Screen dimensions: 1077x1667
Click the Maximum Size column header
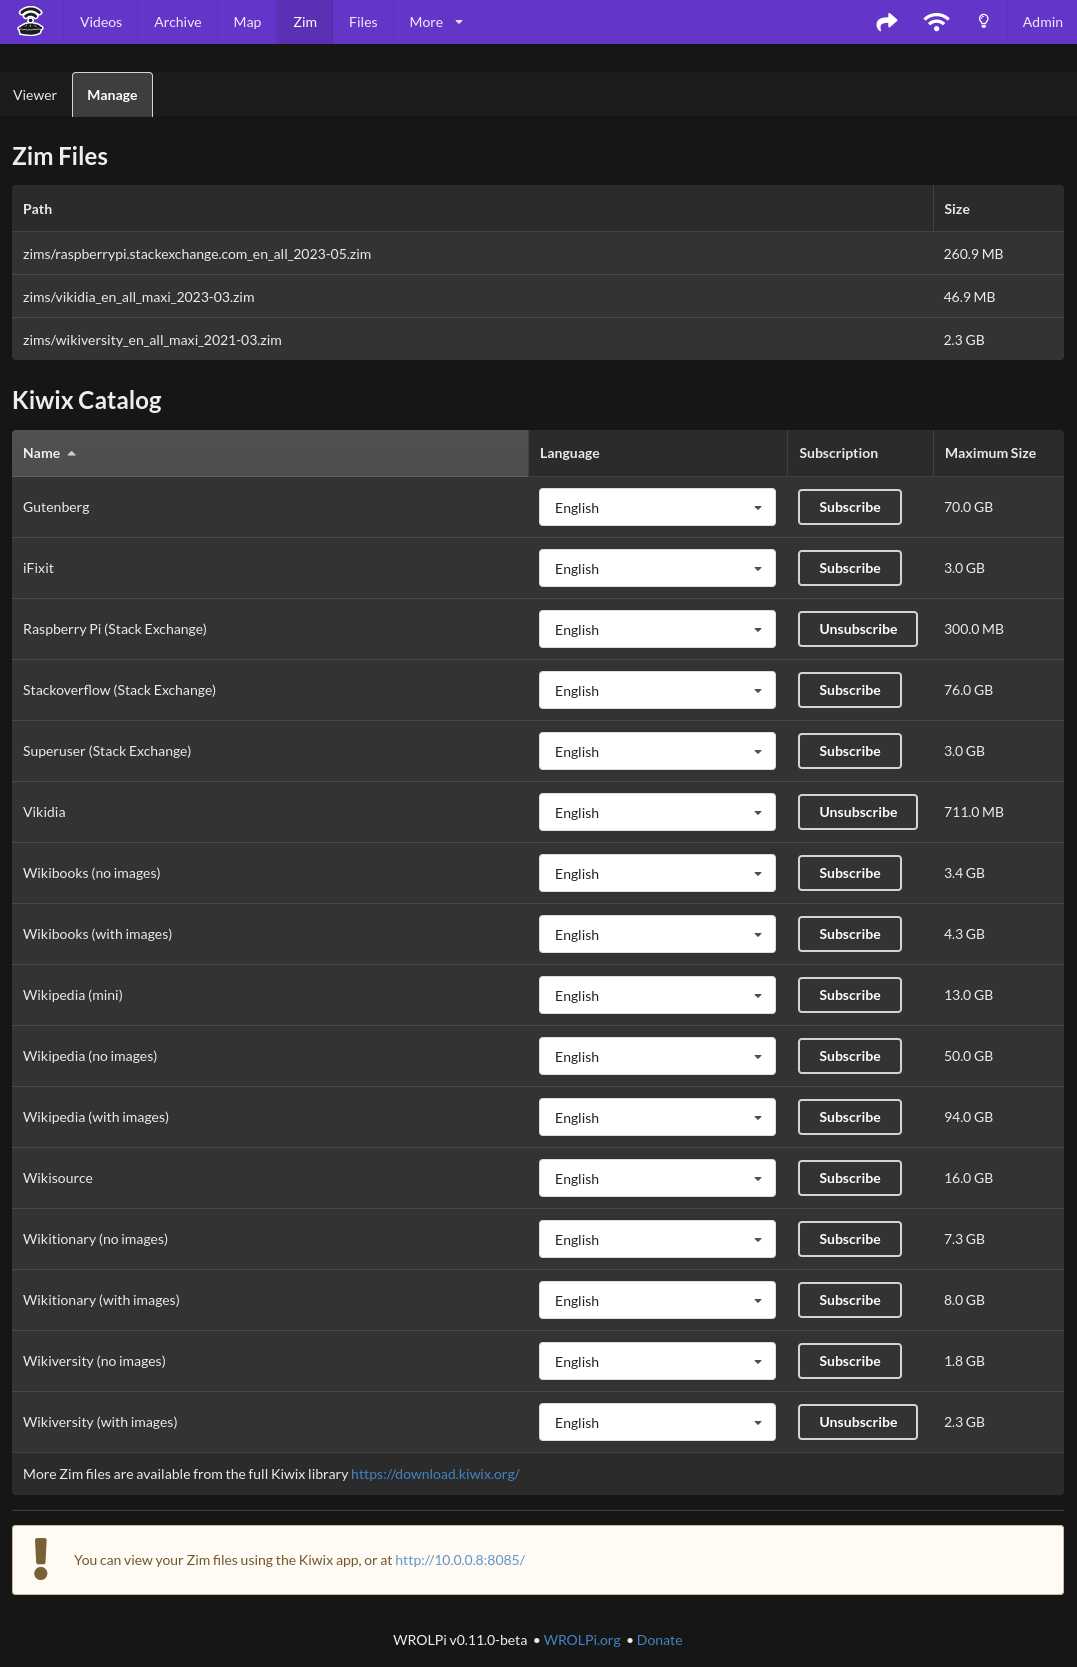tap(990, 453)
